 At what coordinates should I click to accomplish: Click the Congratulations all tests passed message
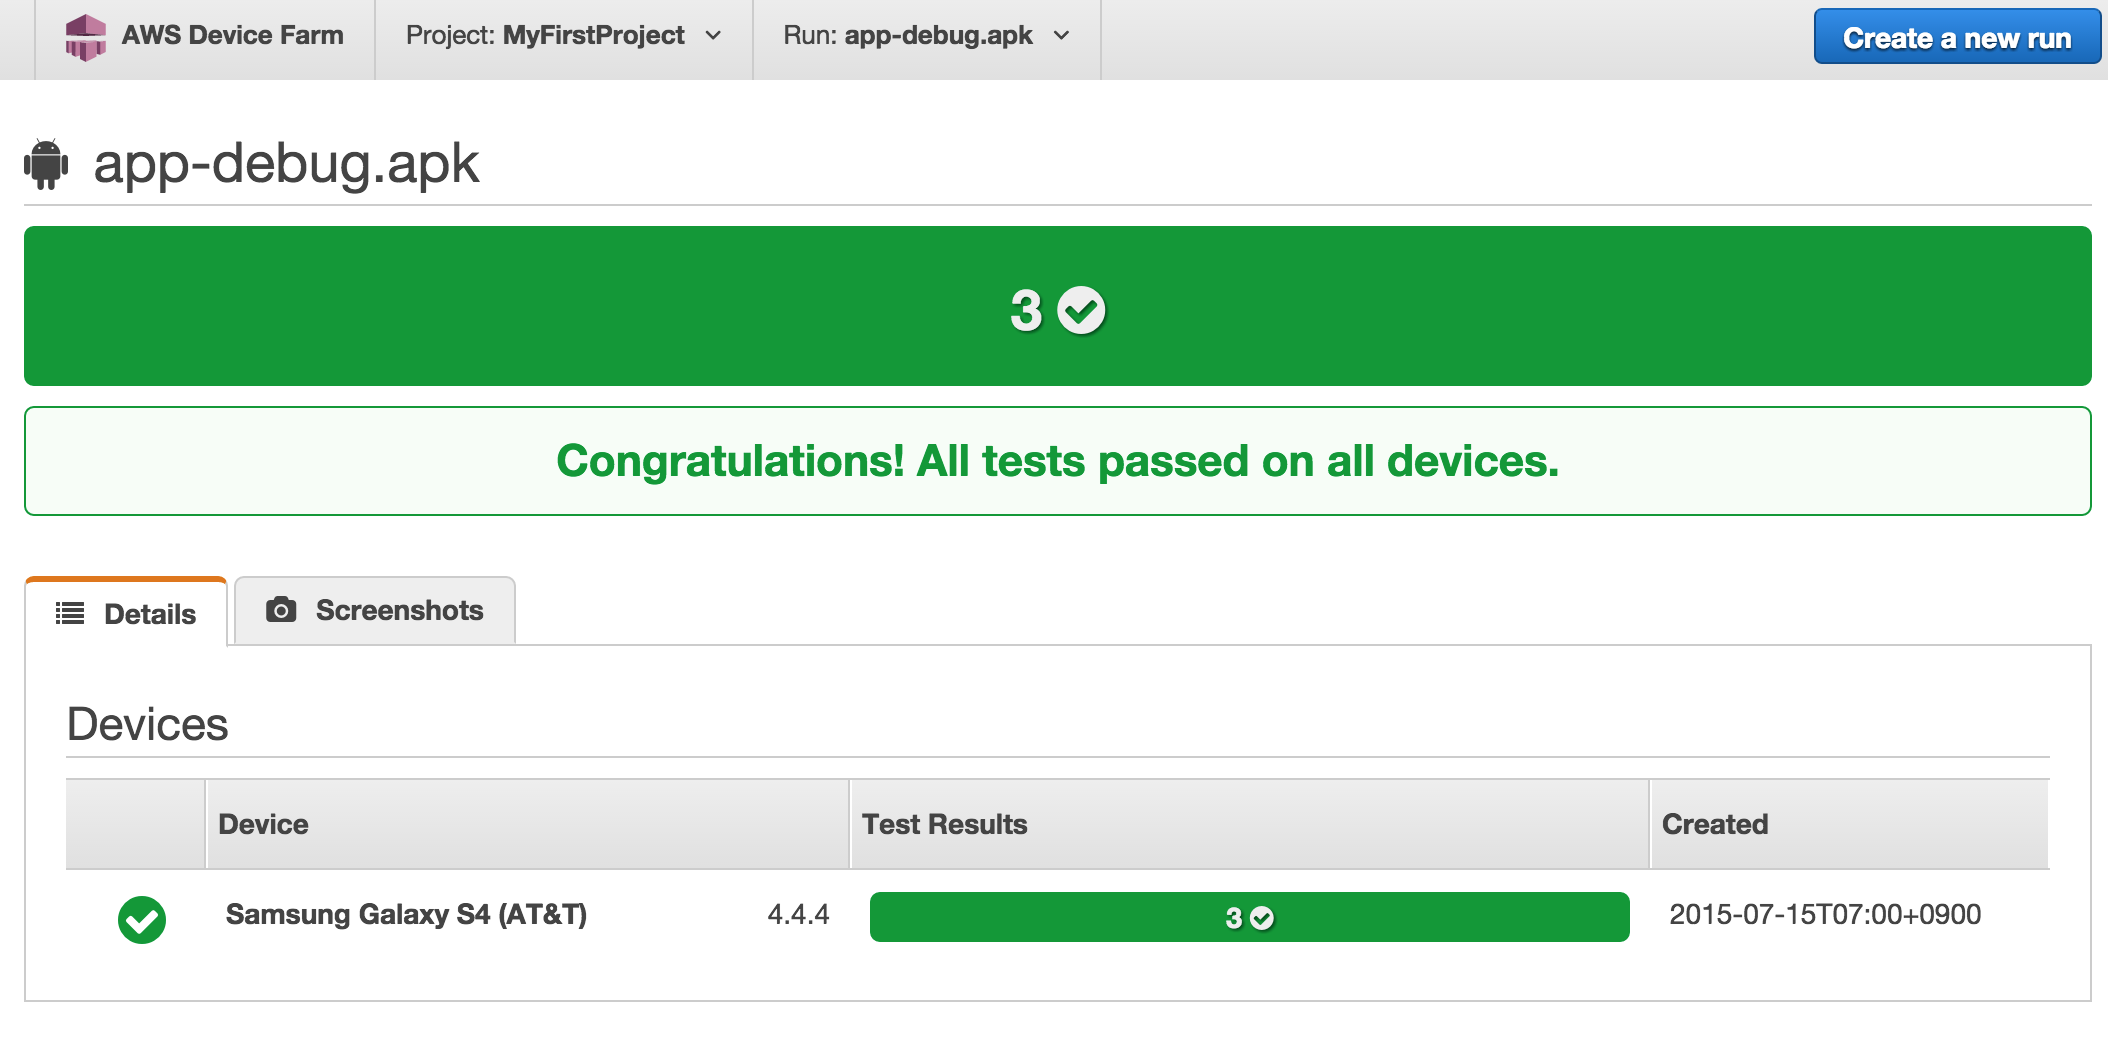tap(1058, 461)
